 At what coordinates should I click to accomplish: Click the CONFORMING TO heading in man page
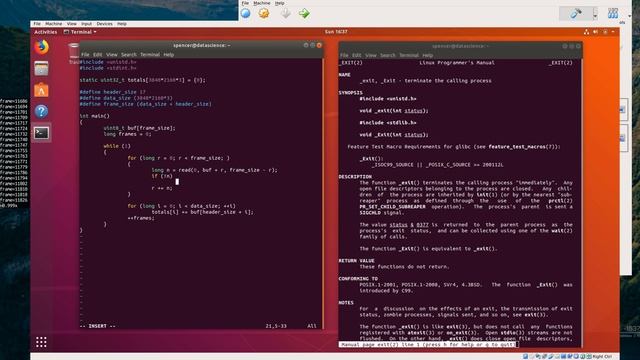[x=358, y=278]
